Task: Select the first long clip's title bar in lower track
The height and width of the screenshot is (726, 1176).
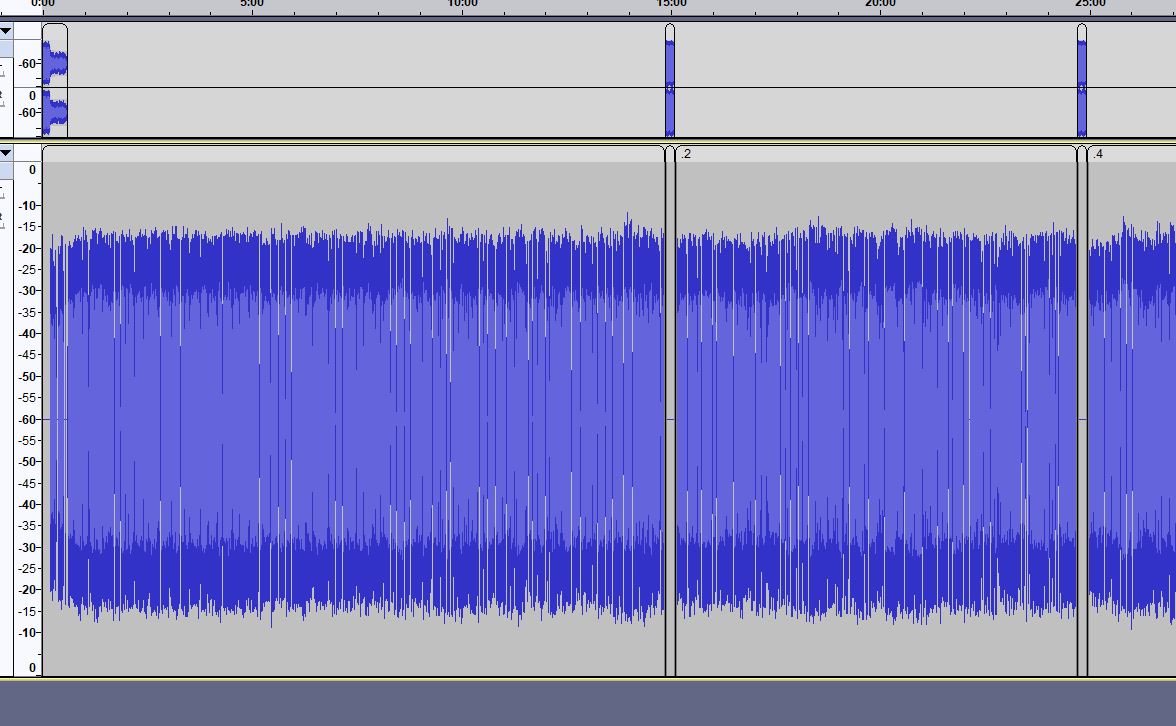Action: (x=353, y=154)
